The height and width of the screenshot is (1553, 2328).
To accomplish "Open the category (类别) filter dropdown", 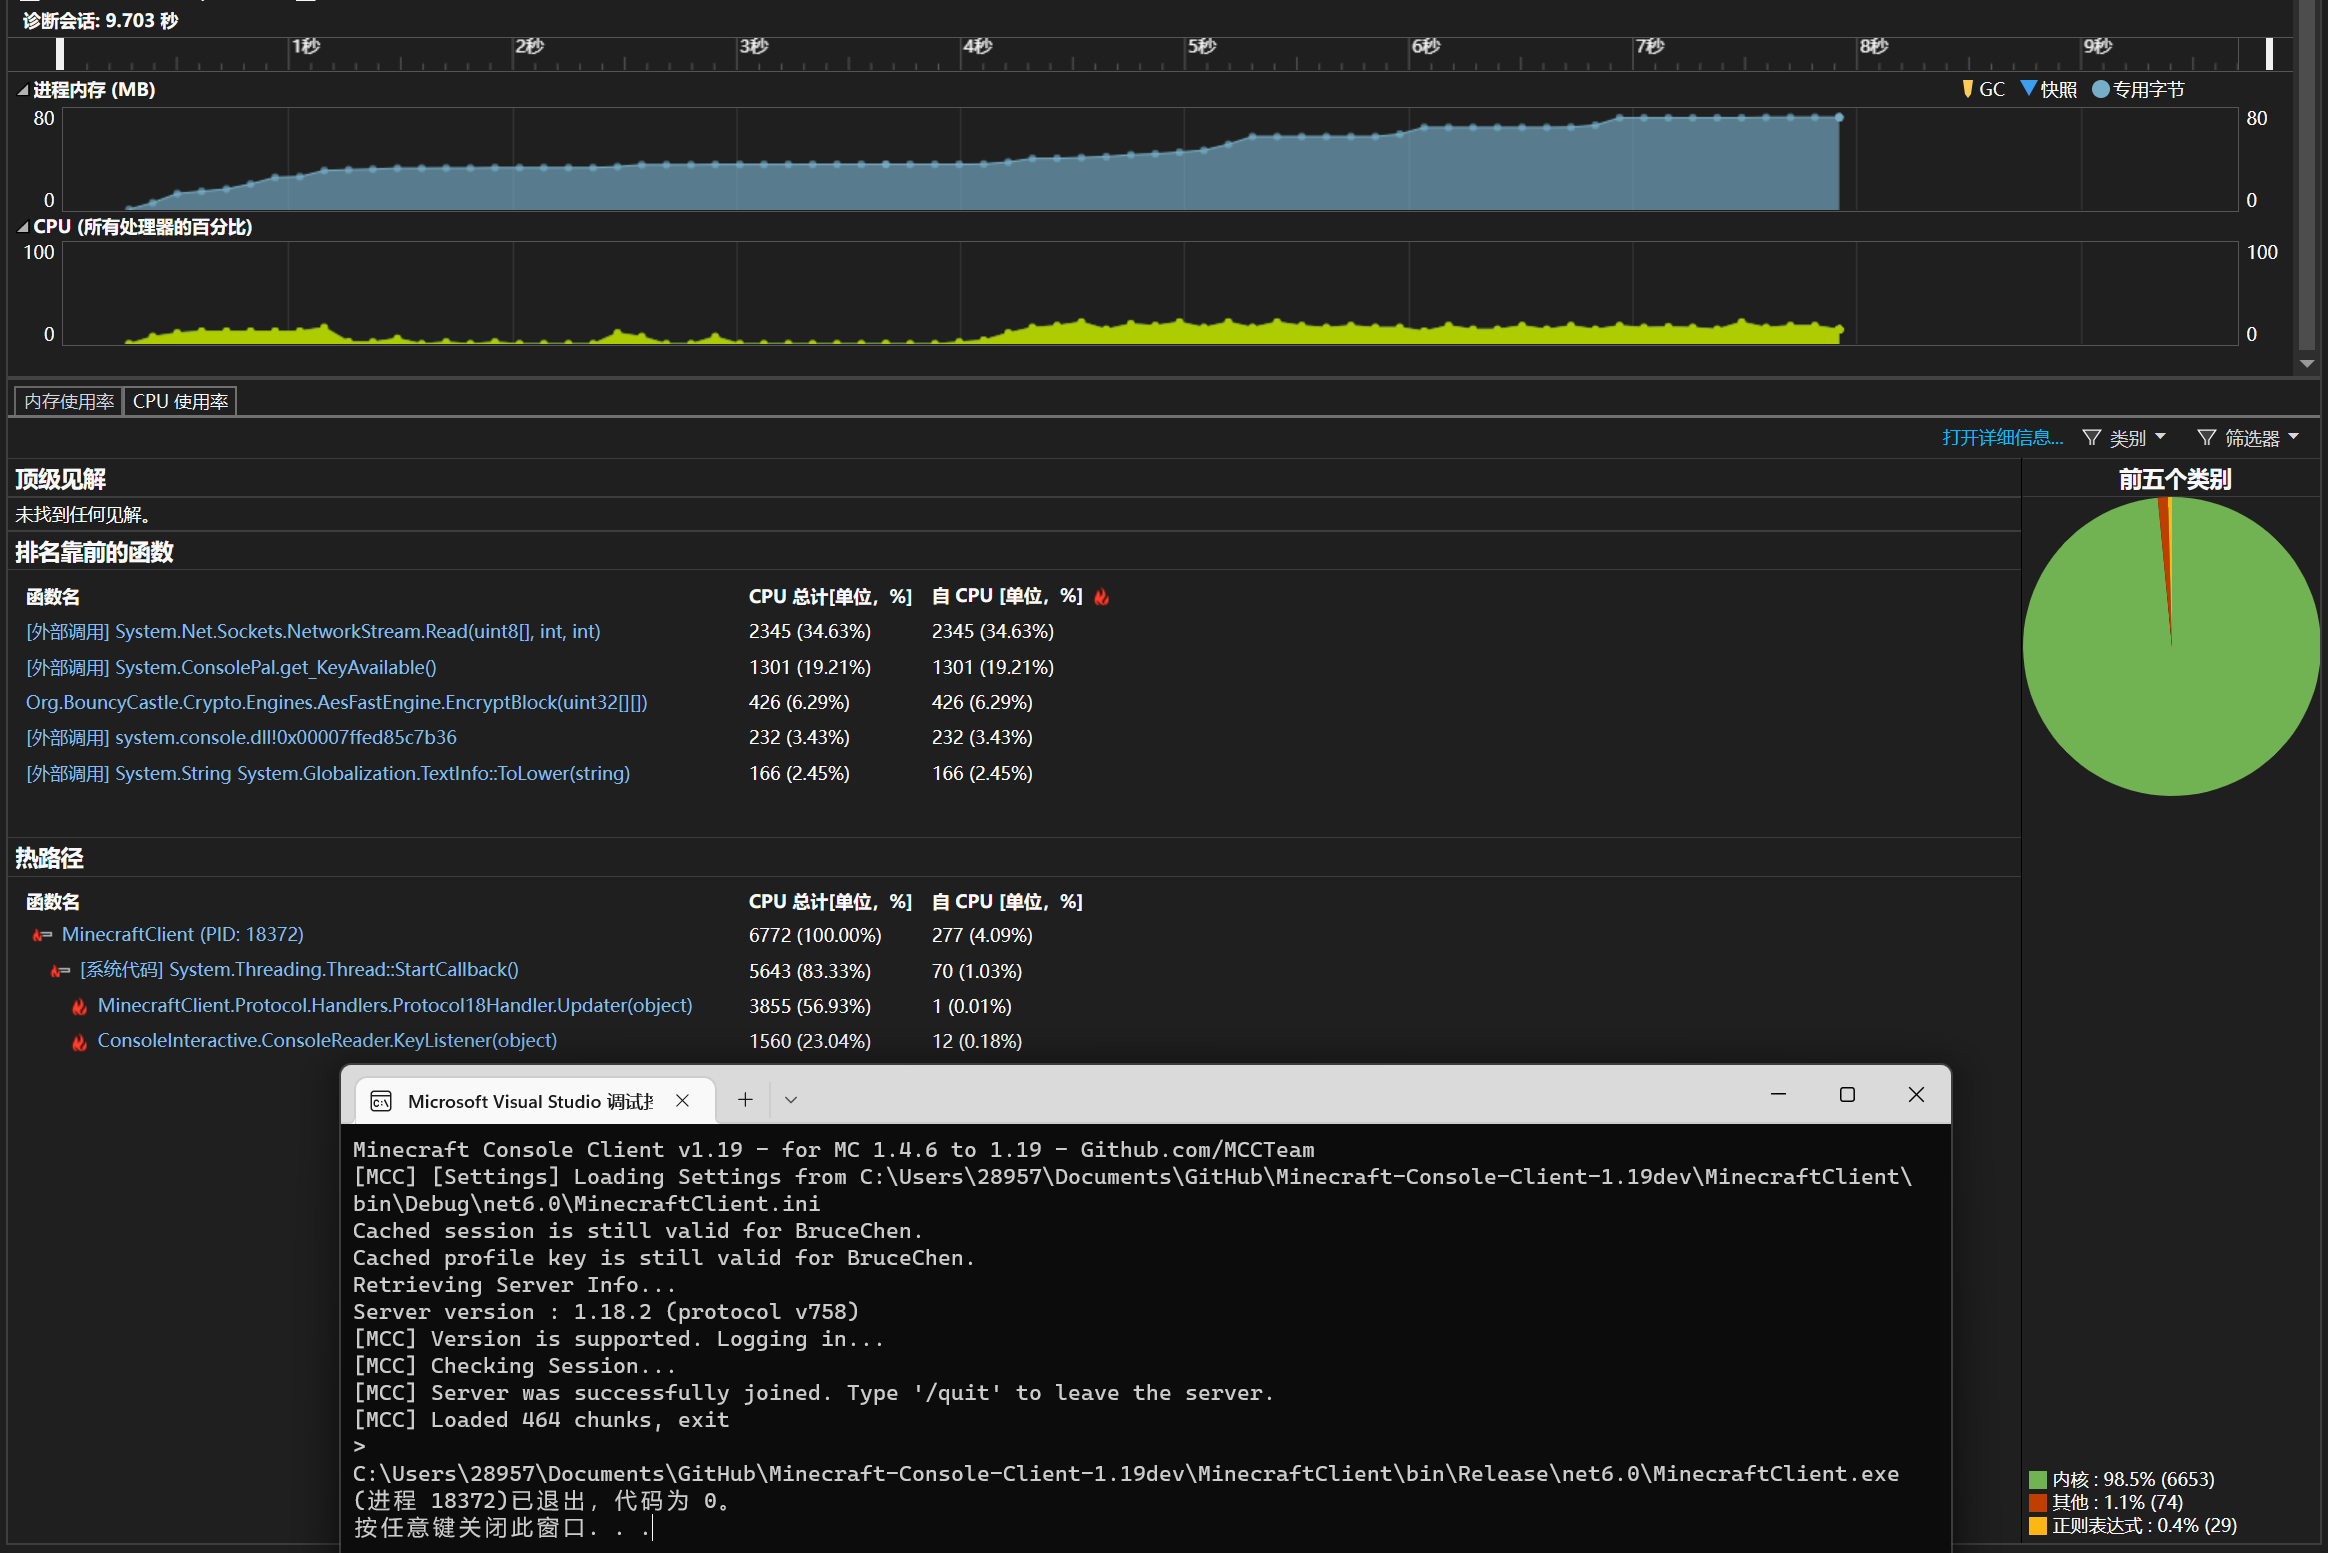I will 2125,438.
